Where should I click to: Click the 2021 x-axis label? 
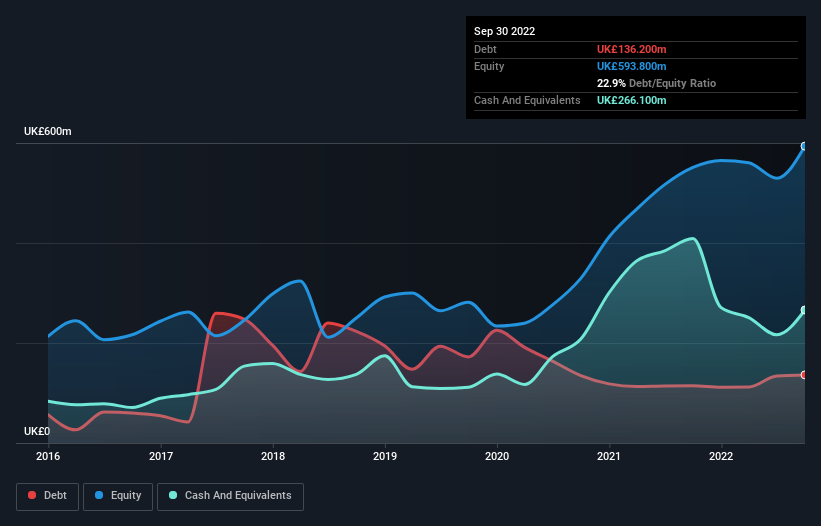609,456
